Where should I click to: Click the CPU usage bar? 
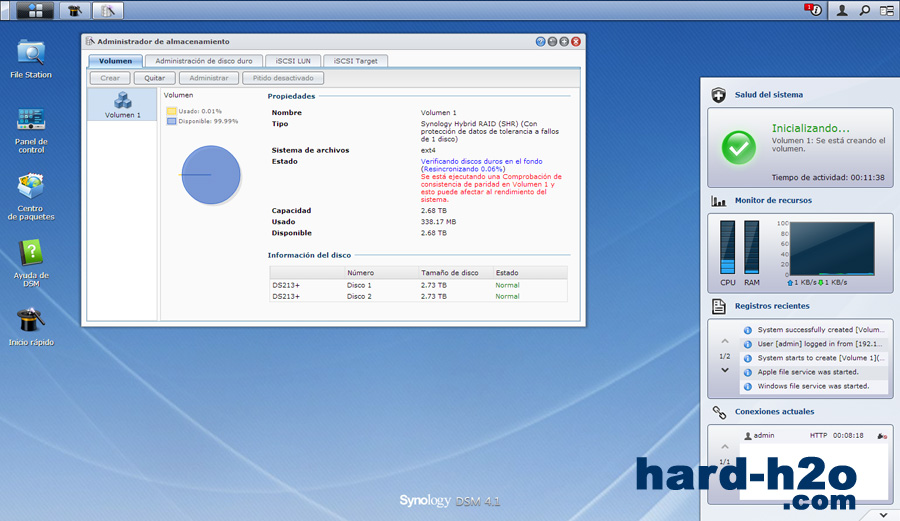pyautogui.click(x=727, y=247)
